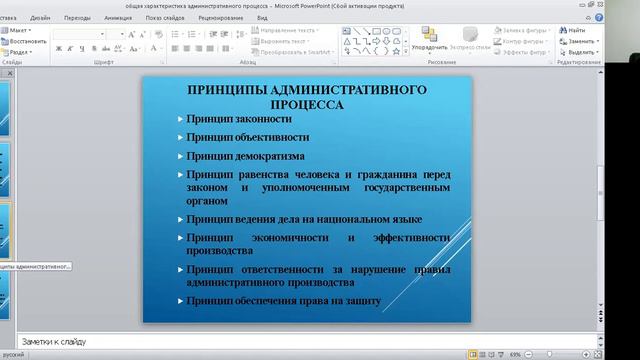Decrease font size with the small A button
Screen dimensions: 640x360
[142, 35]
